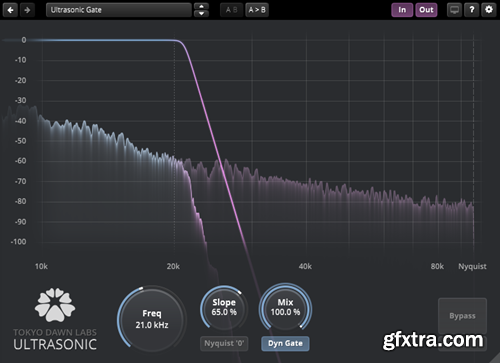
Task: Click the monitor display icon
Action: 454,10
